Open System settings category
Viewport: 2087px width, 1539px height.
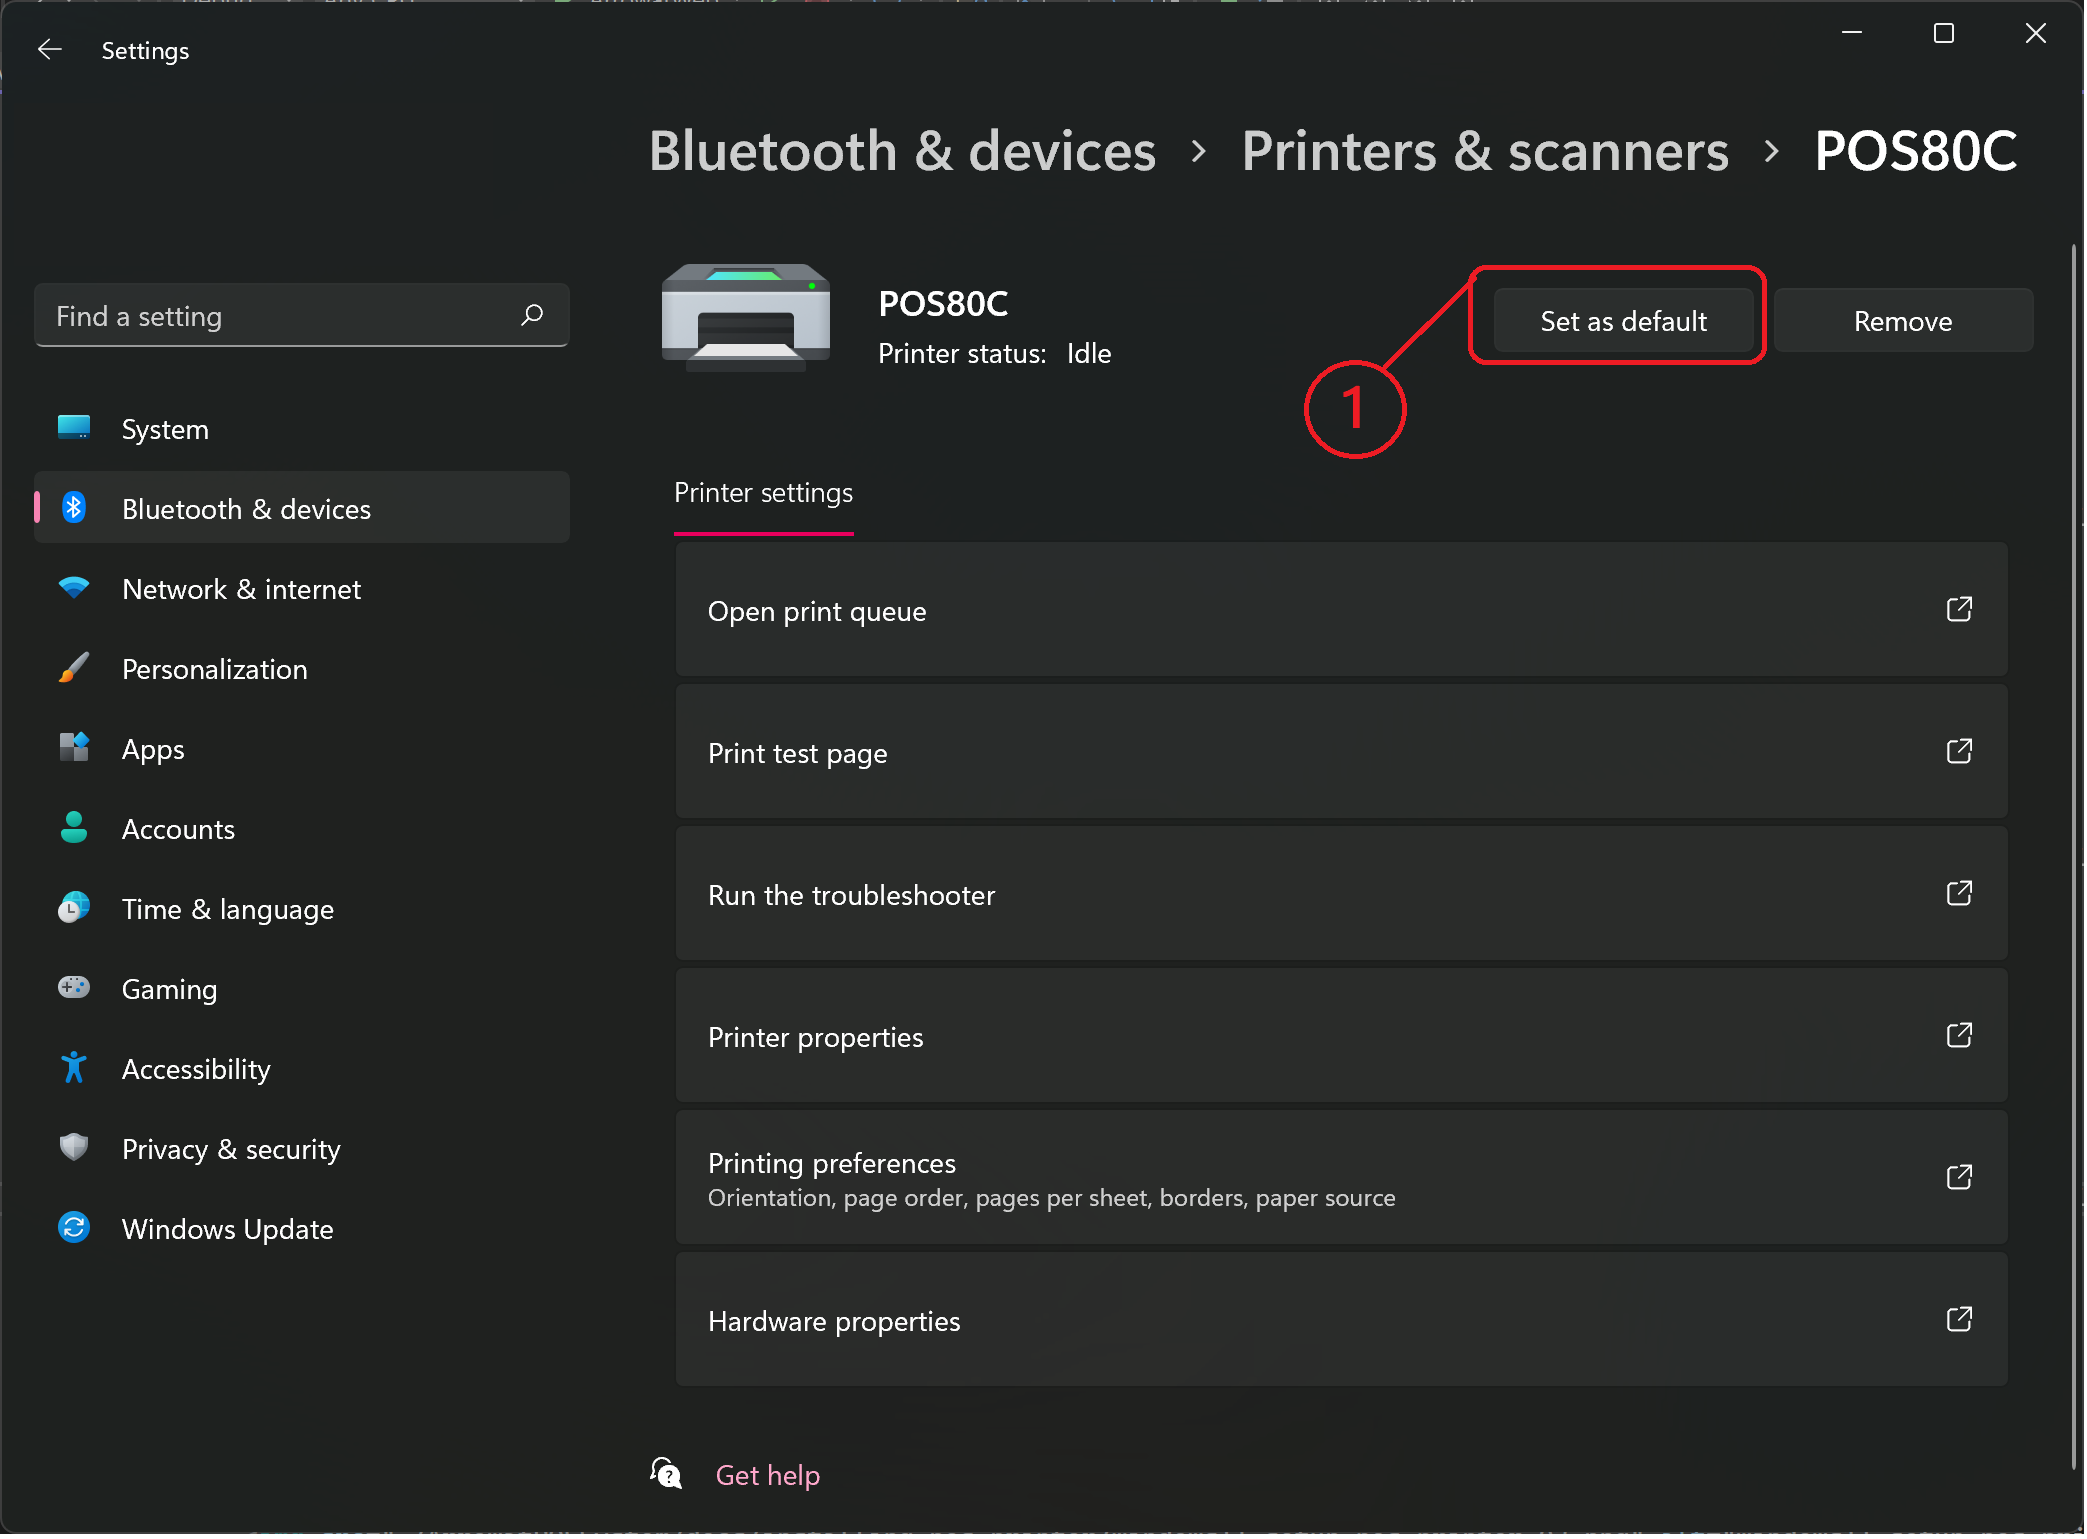pos(302,429)
